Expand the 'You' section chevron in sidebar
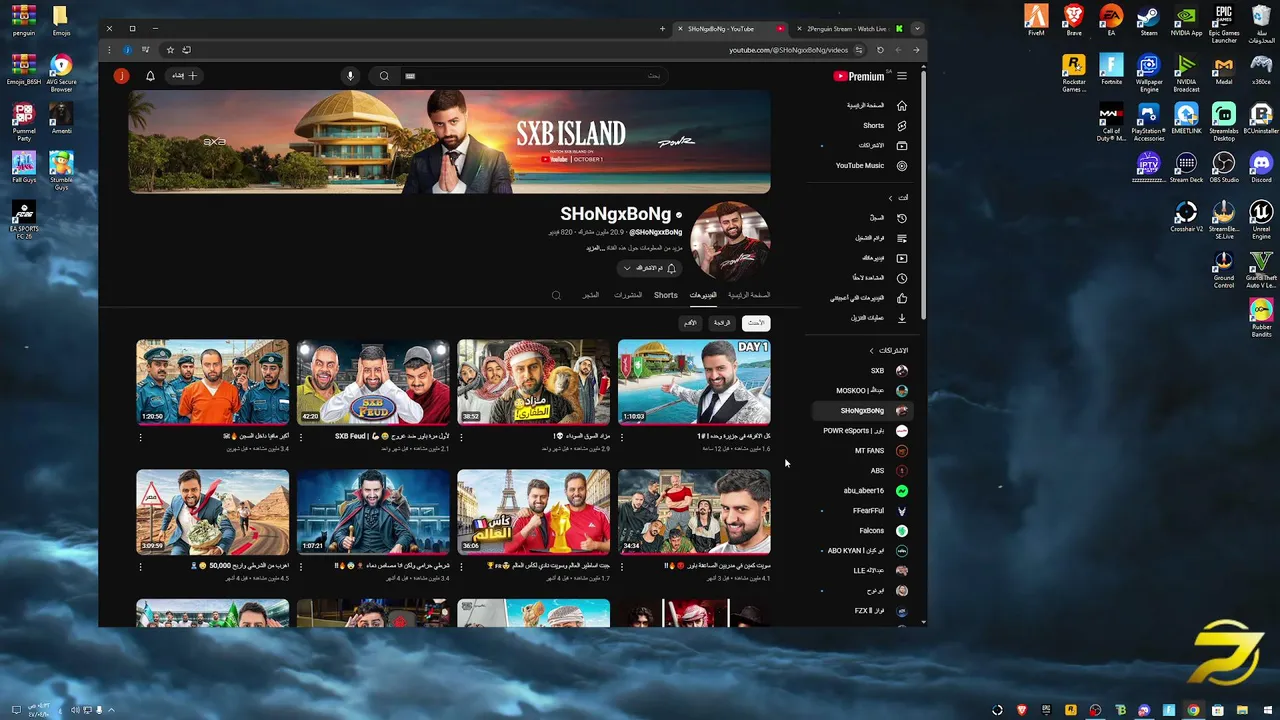 890,198
